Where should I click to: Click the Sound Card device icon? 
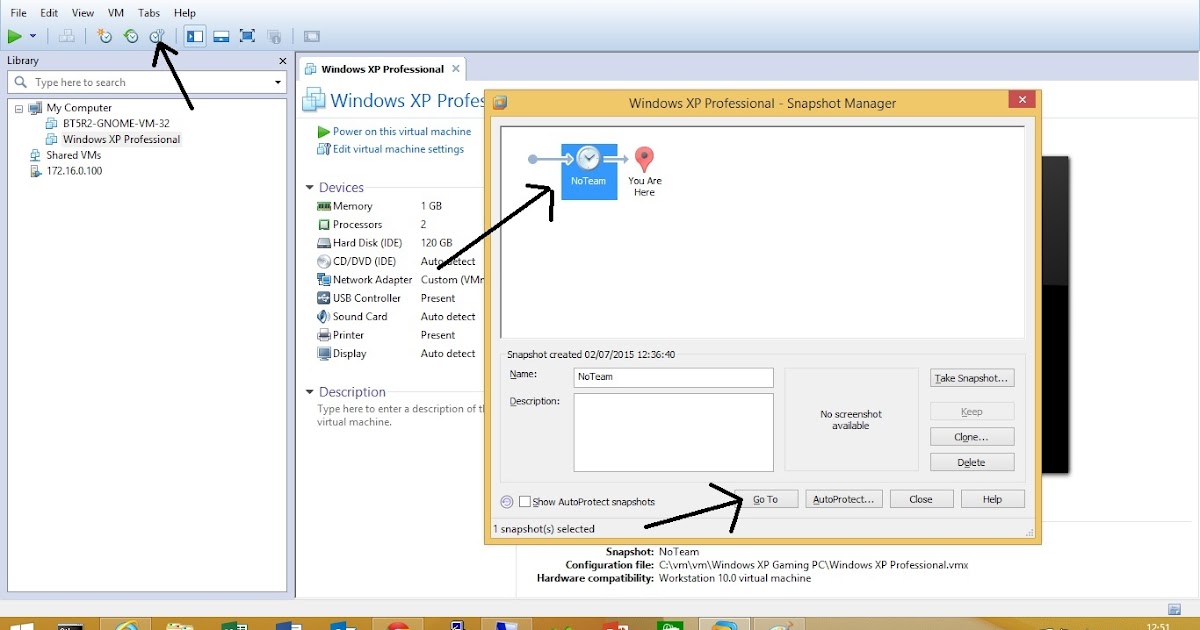pyautogui.click(x=324, y=317)
